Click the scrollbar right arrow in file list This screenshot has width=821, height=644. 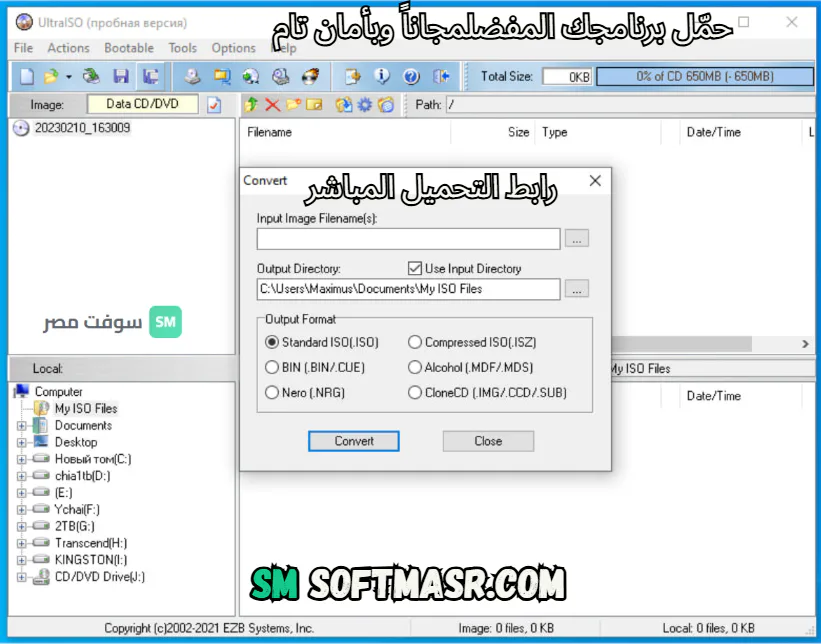click(x=805, y=344)
